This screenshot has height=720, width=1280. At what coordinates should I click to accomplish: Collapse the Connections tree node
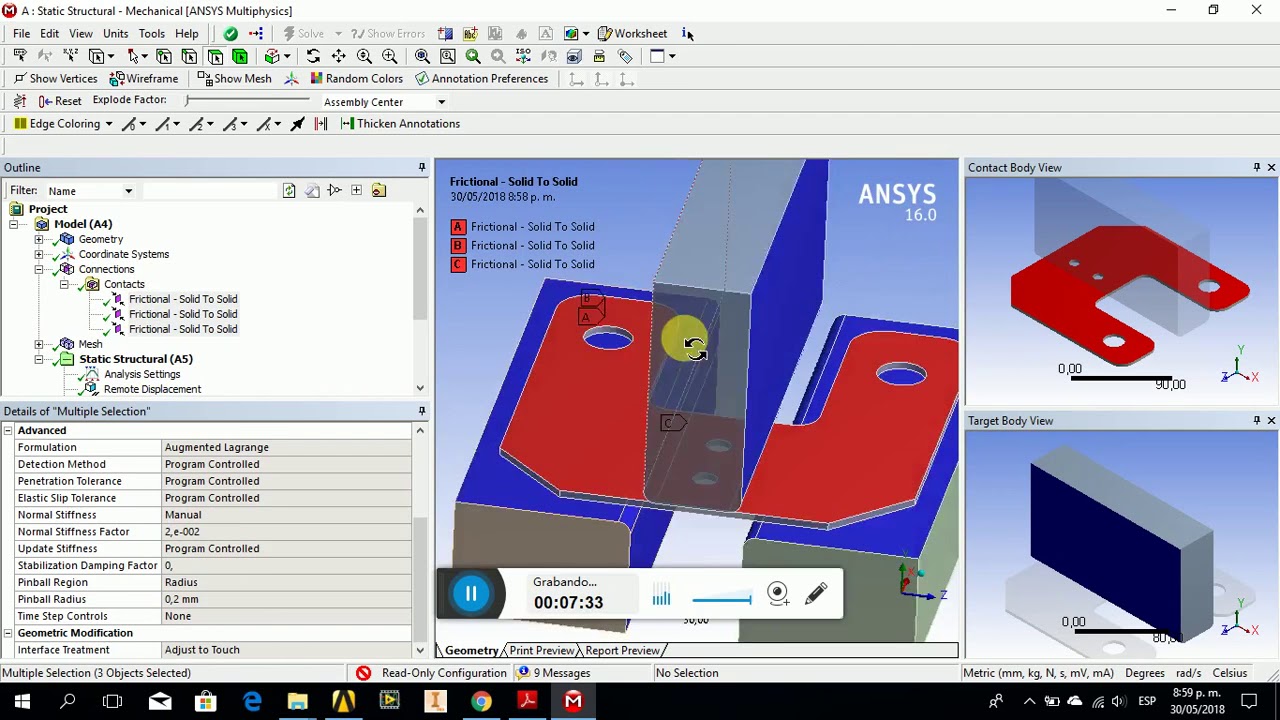coord(39,269)
